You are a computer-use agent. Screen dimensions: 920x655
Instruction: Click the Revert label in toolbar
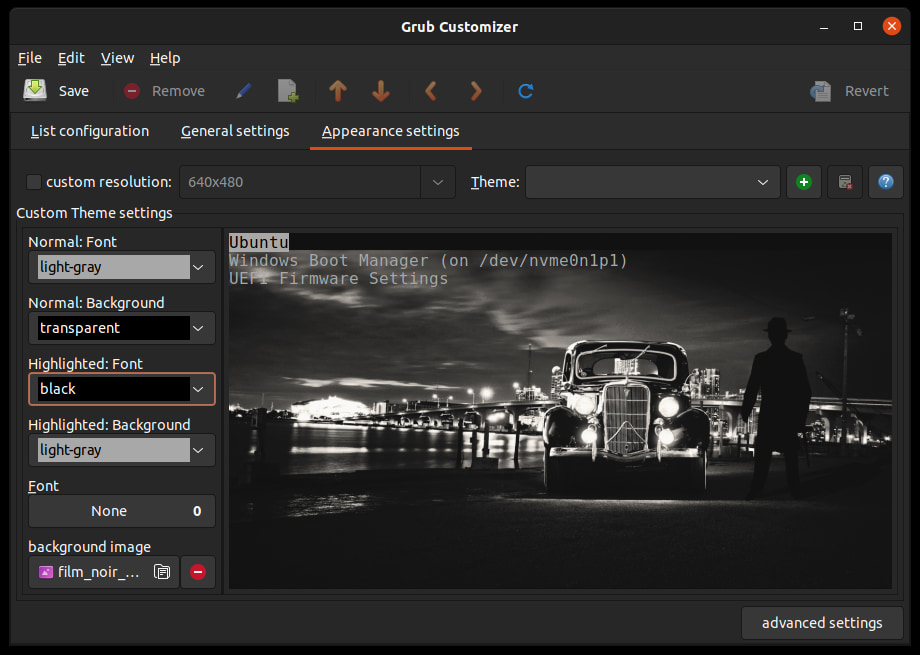[x=867, y=91]
